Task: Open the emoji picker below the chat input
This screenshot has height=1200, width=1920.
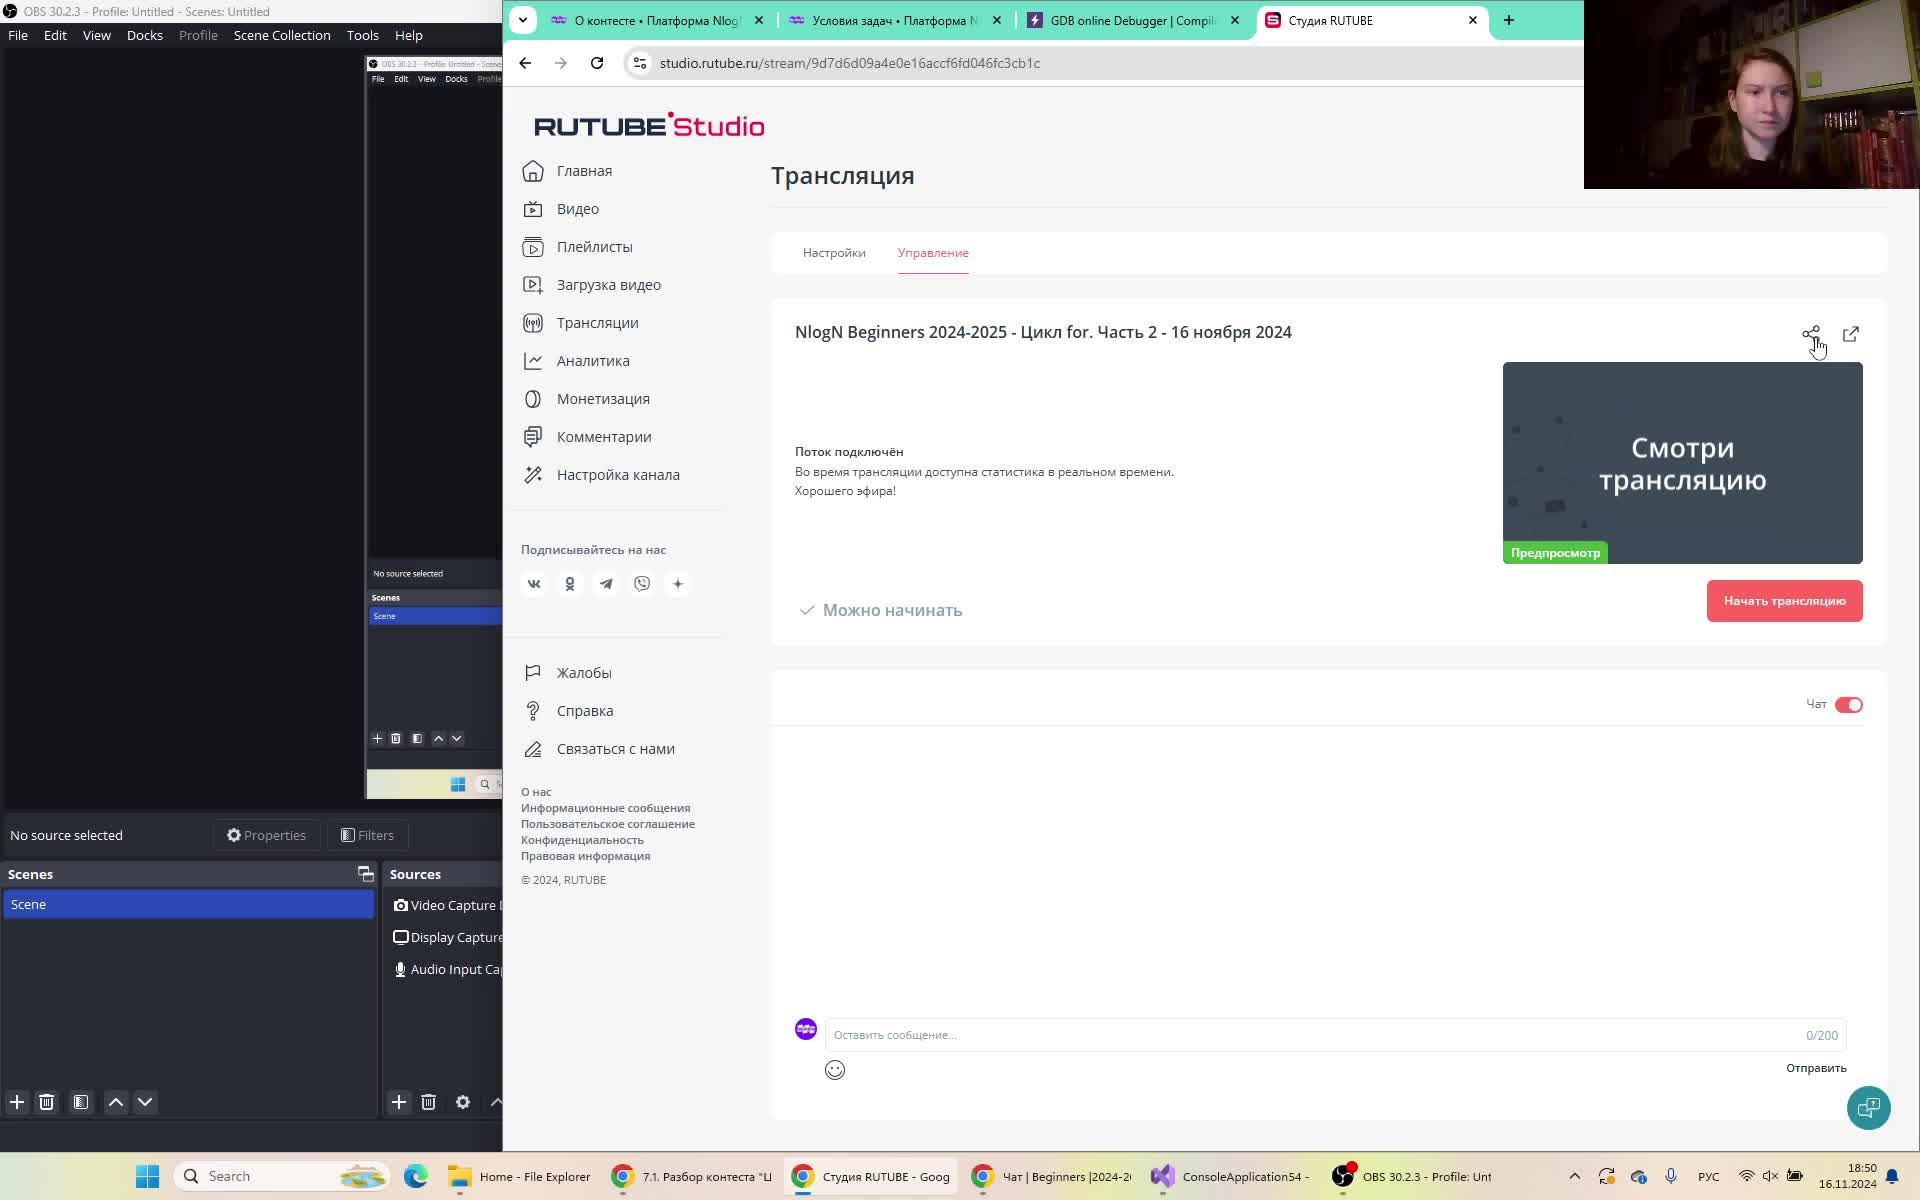Action: coord(835,1070)
